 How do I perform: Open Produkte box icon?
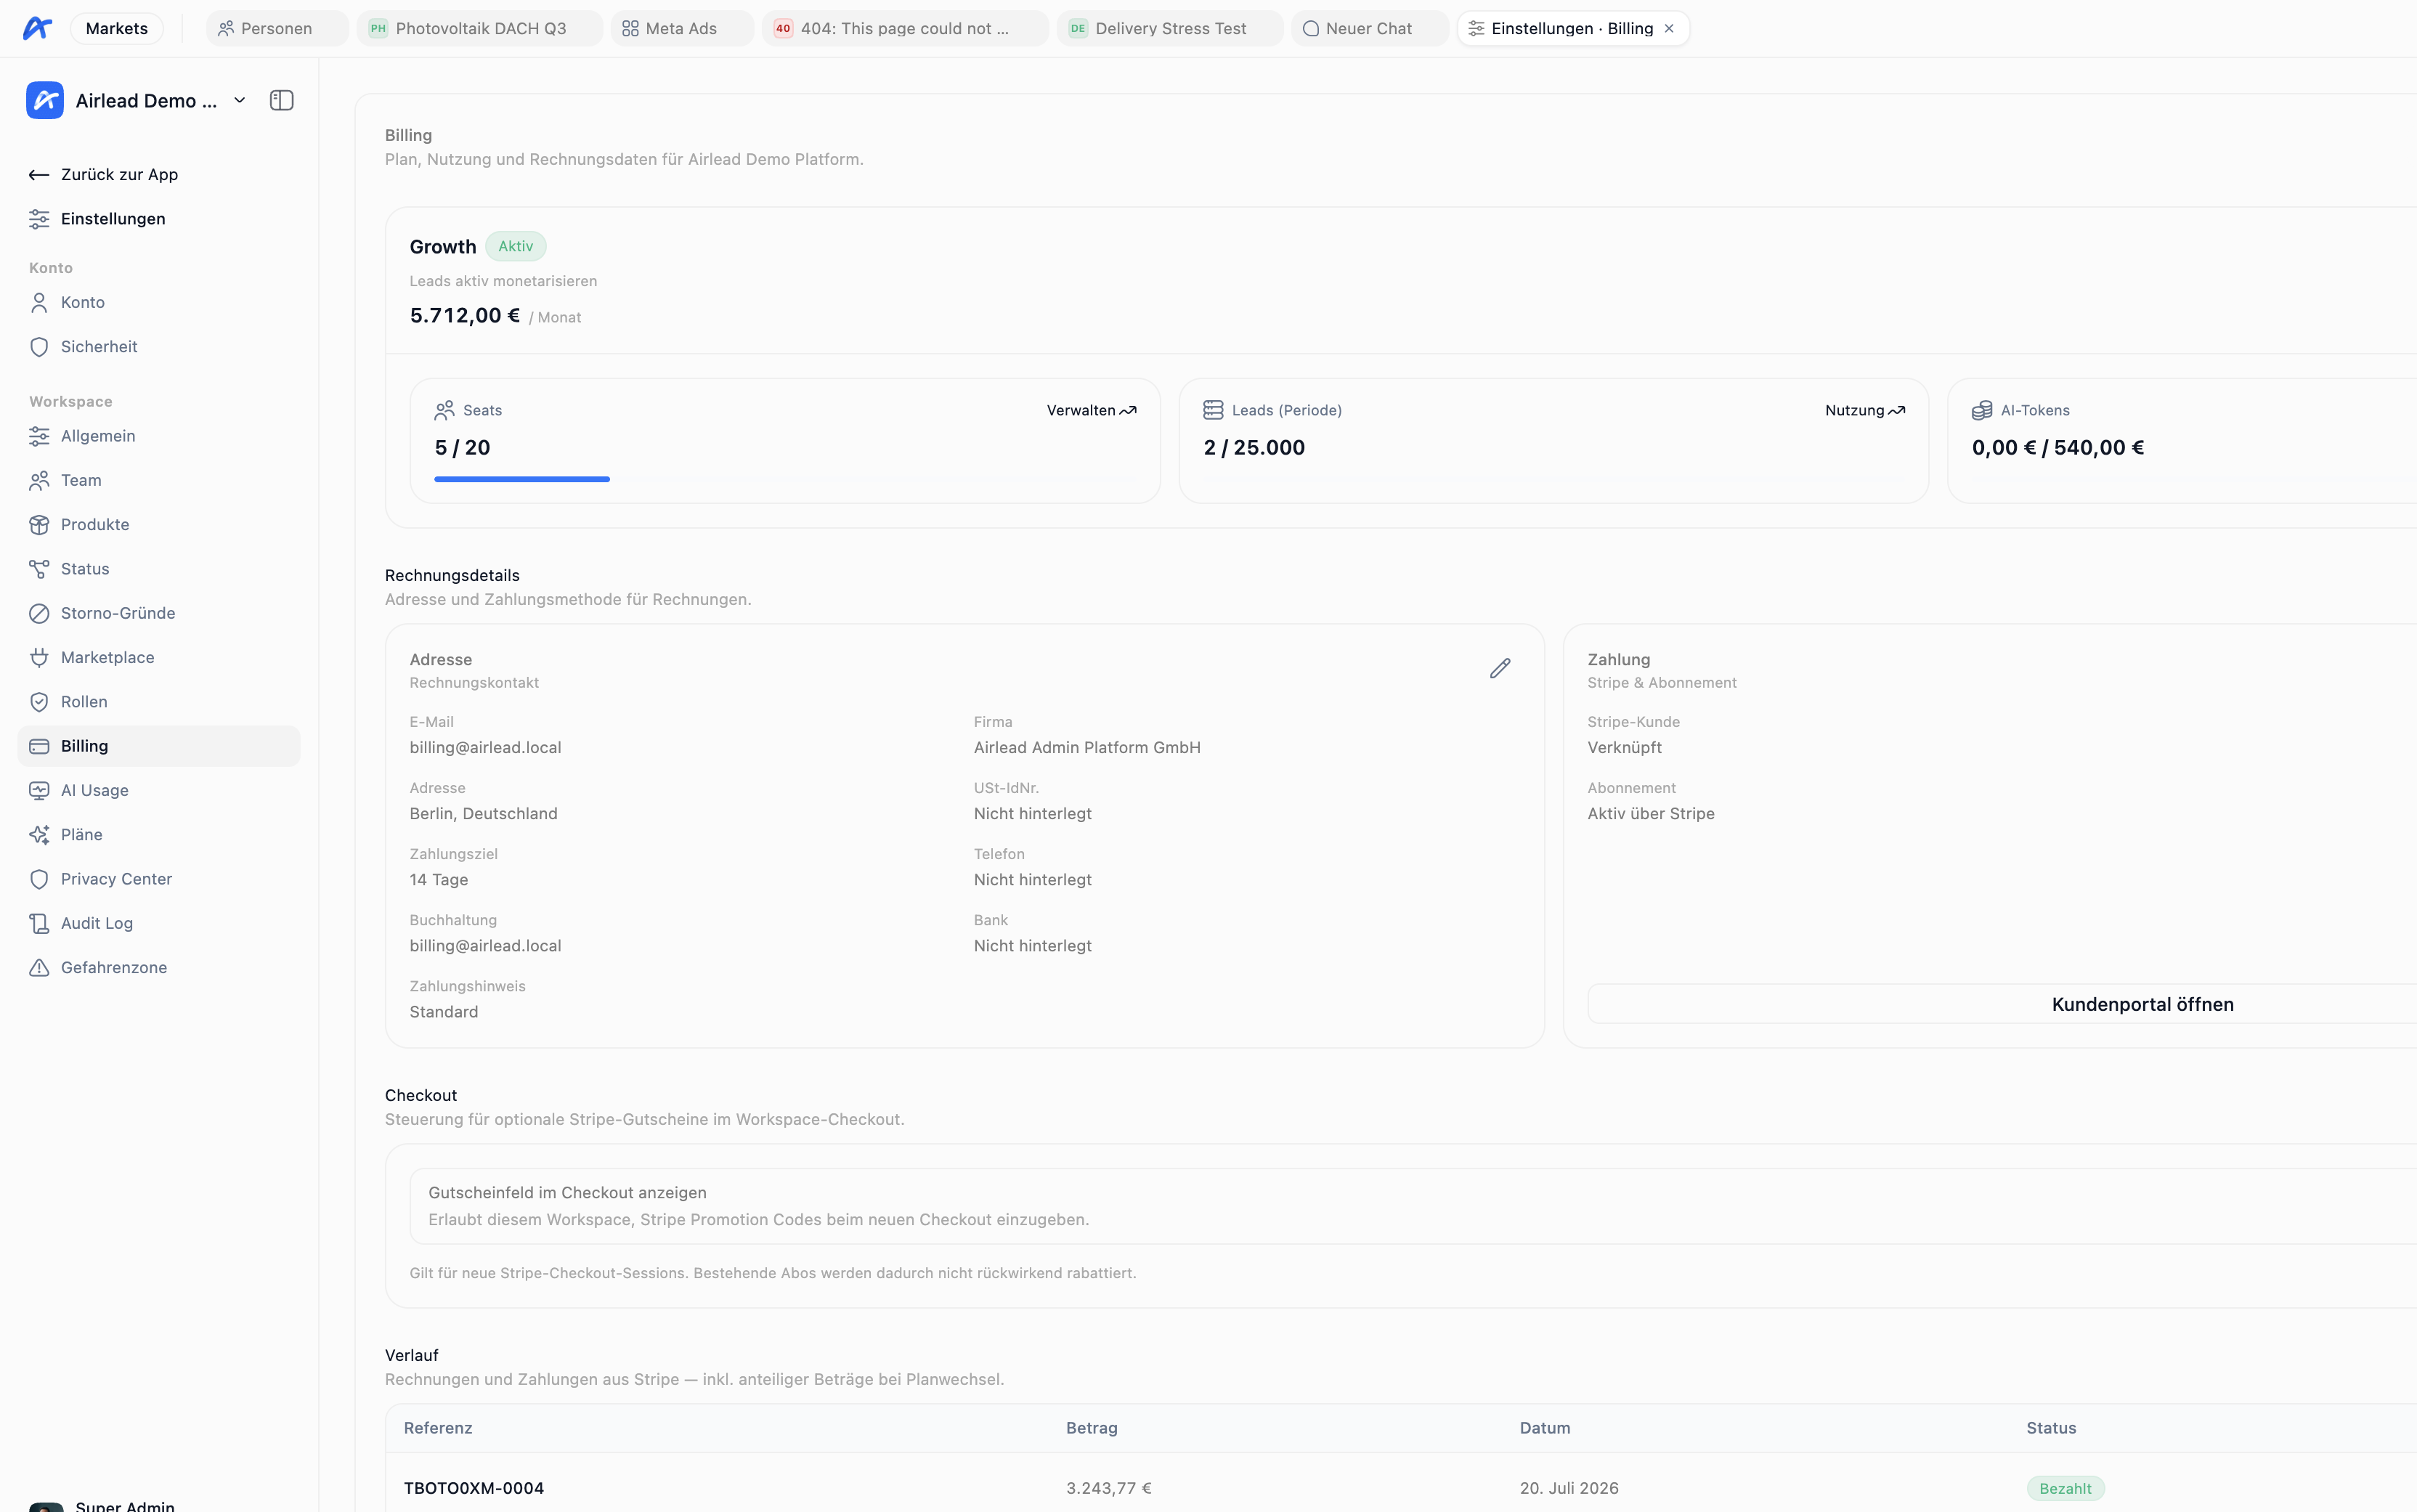pos(39,525)
